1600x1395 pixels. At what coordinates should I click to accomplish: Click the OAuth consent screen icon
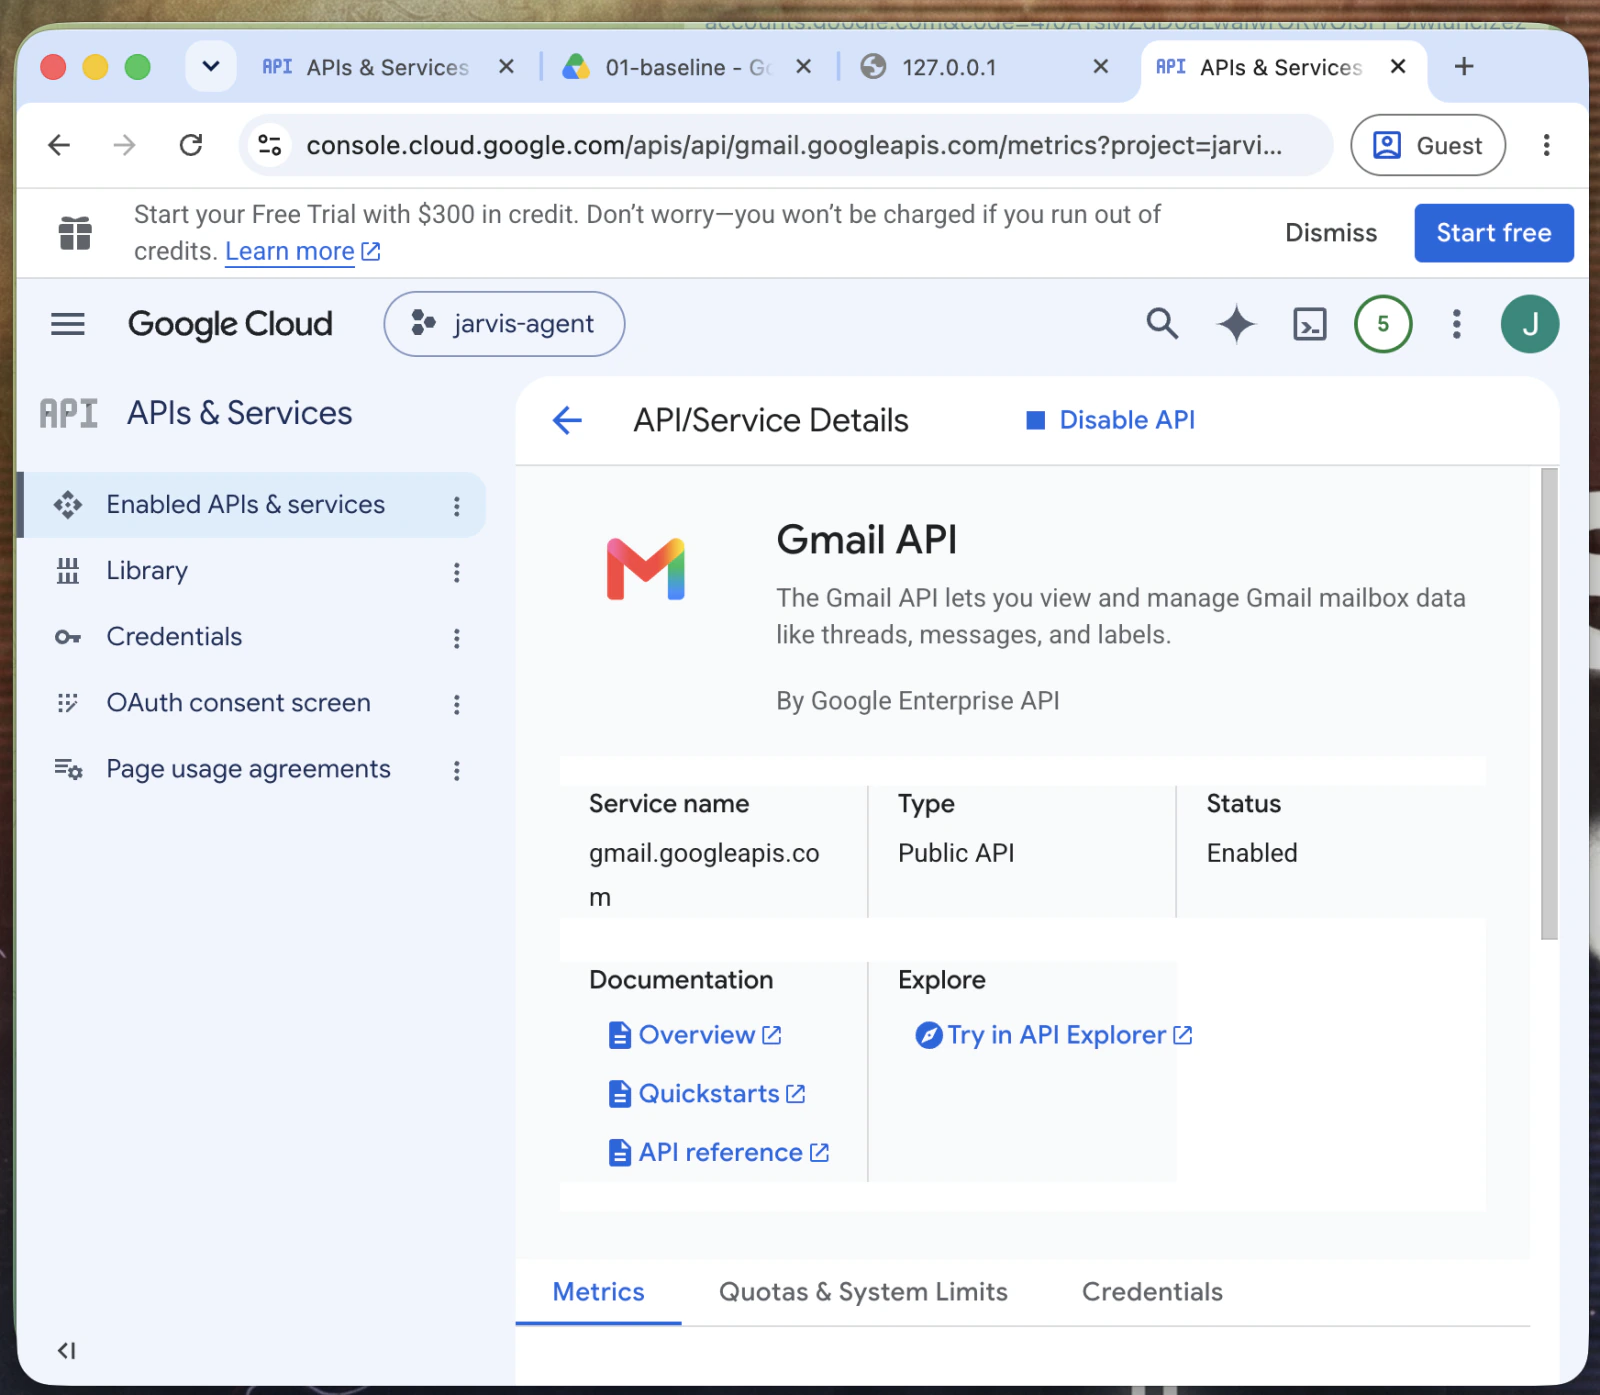(68, 703)
